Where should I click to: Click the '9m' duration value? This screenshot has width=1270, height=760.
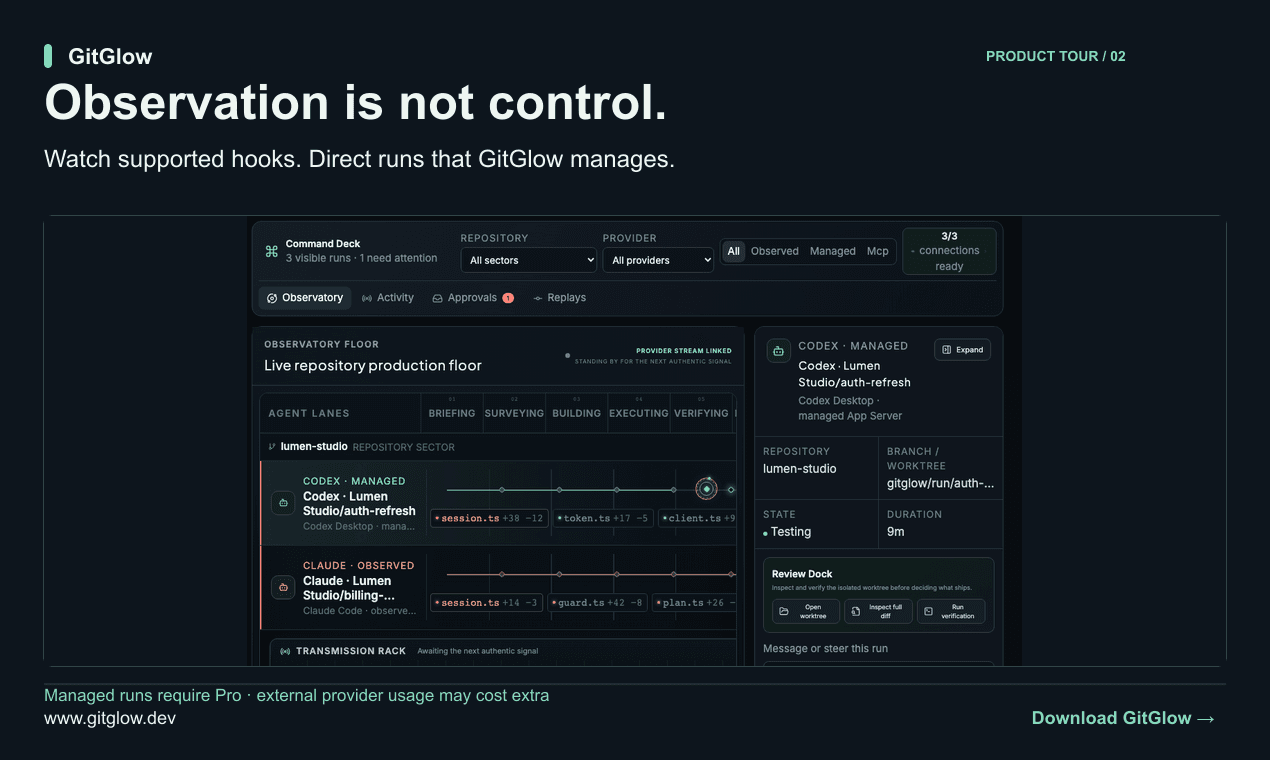coord(896,532)
